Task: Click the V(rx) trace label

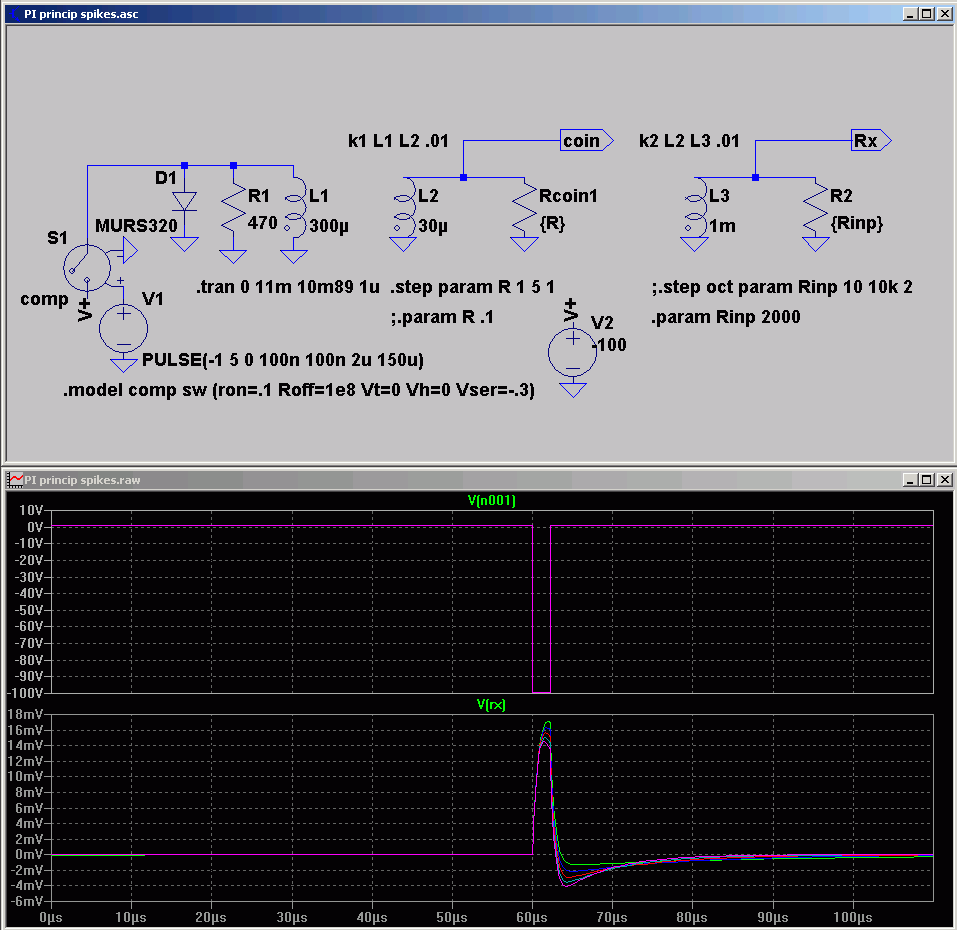Action: 491,705
